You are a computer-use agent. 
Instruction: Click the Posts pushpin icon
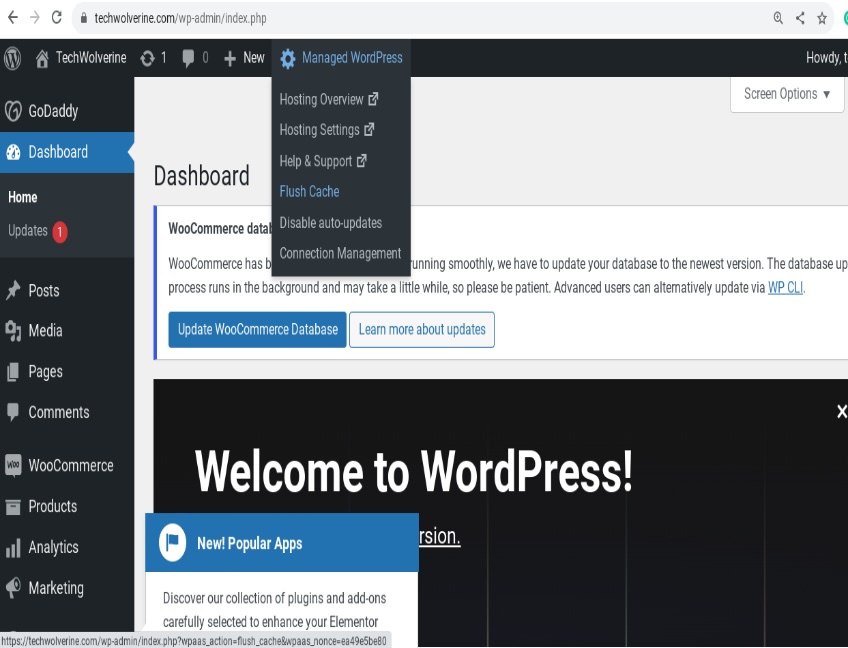pyautogui.click(x=13, y=290)
